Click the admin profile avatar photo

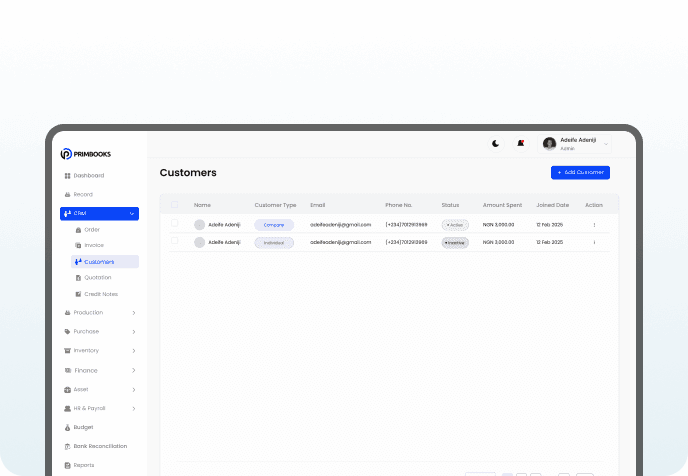pos(549,143)
